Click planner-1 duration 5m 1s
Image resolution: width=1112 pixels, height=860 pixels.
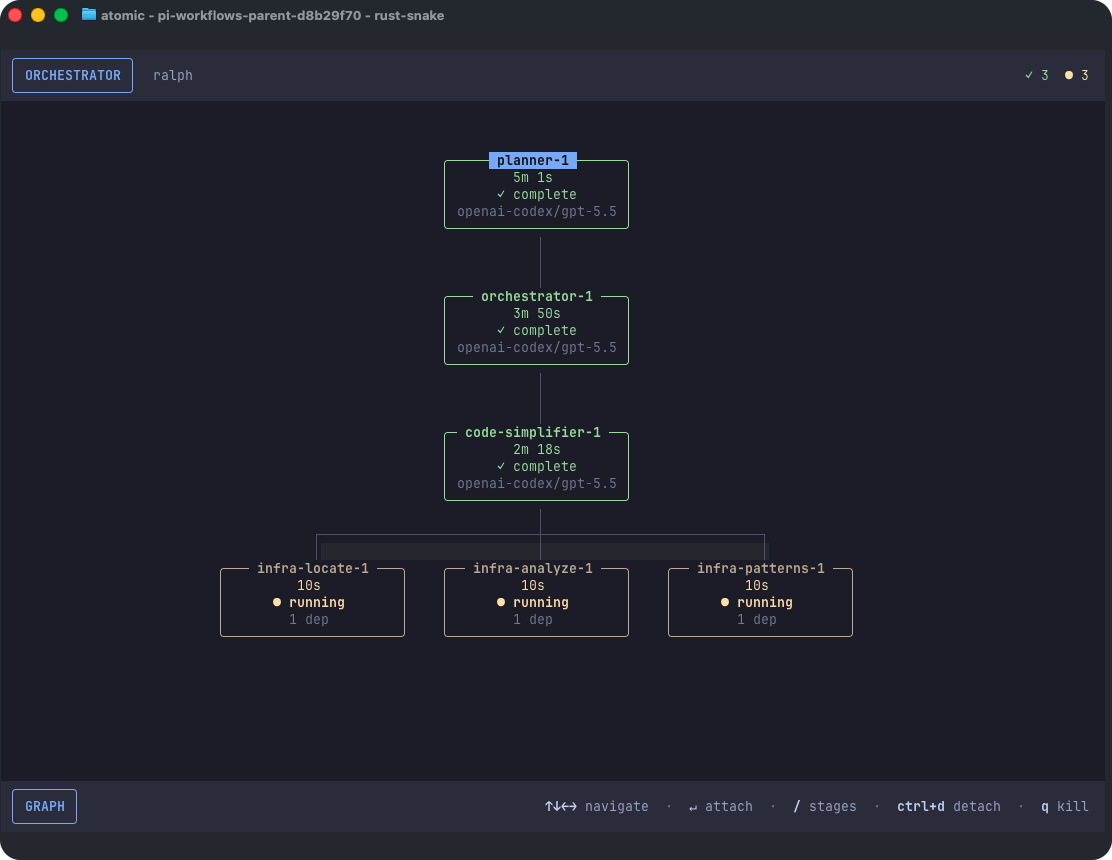pos(533,177)
